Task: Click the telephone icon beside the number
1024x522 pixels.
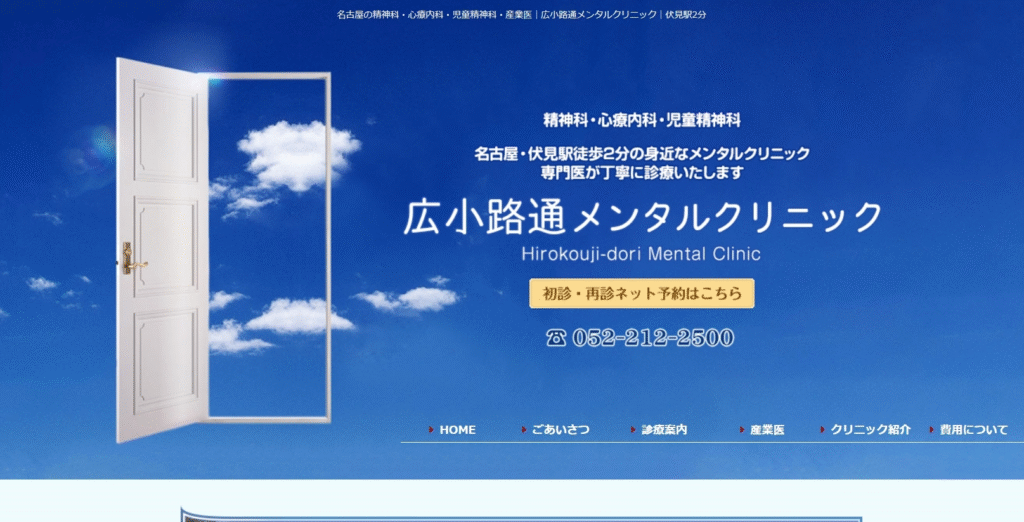Action: (x=556, y=338)
